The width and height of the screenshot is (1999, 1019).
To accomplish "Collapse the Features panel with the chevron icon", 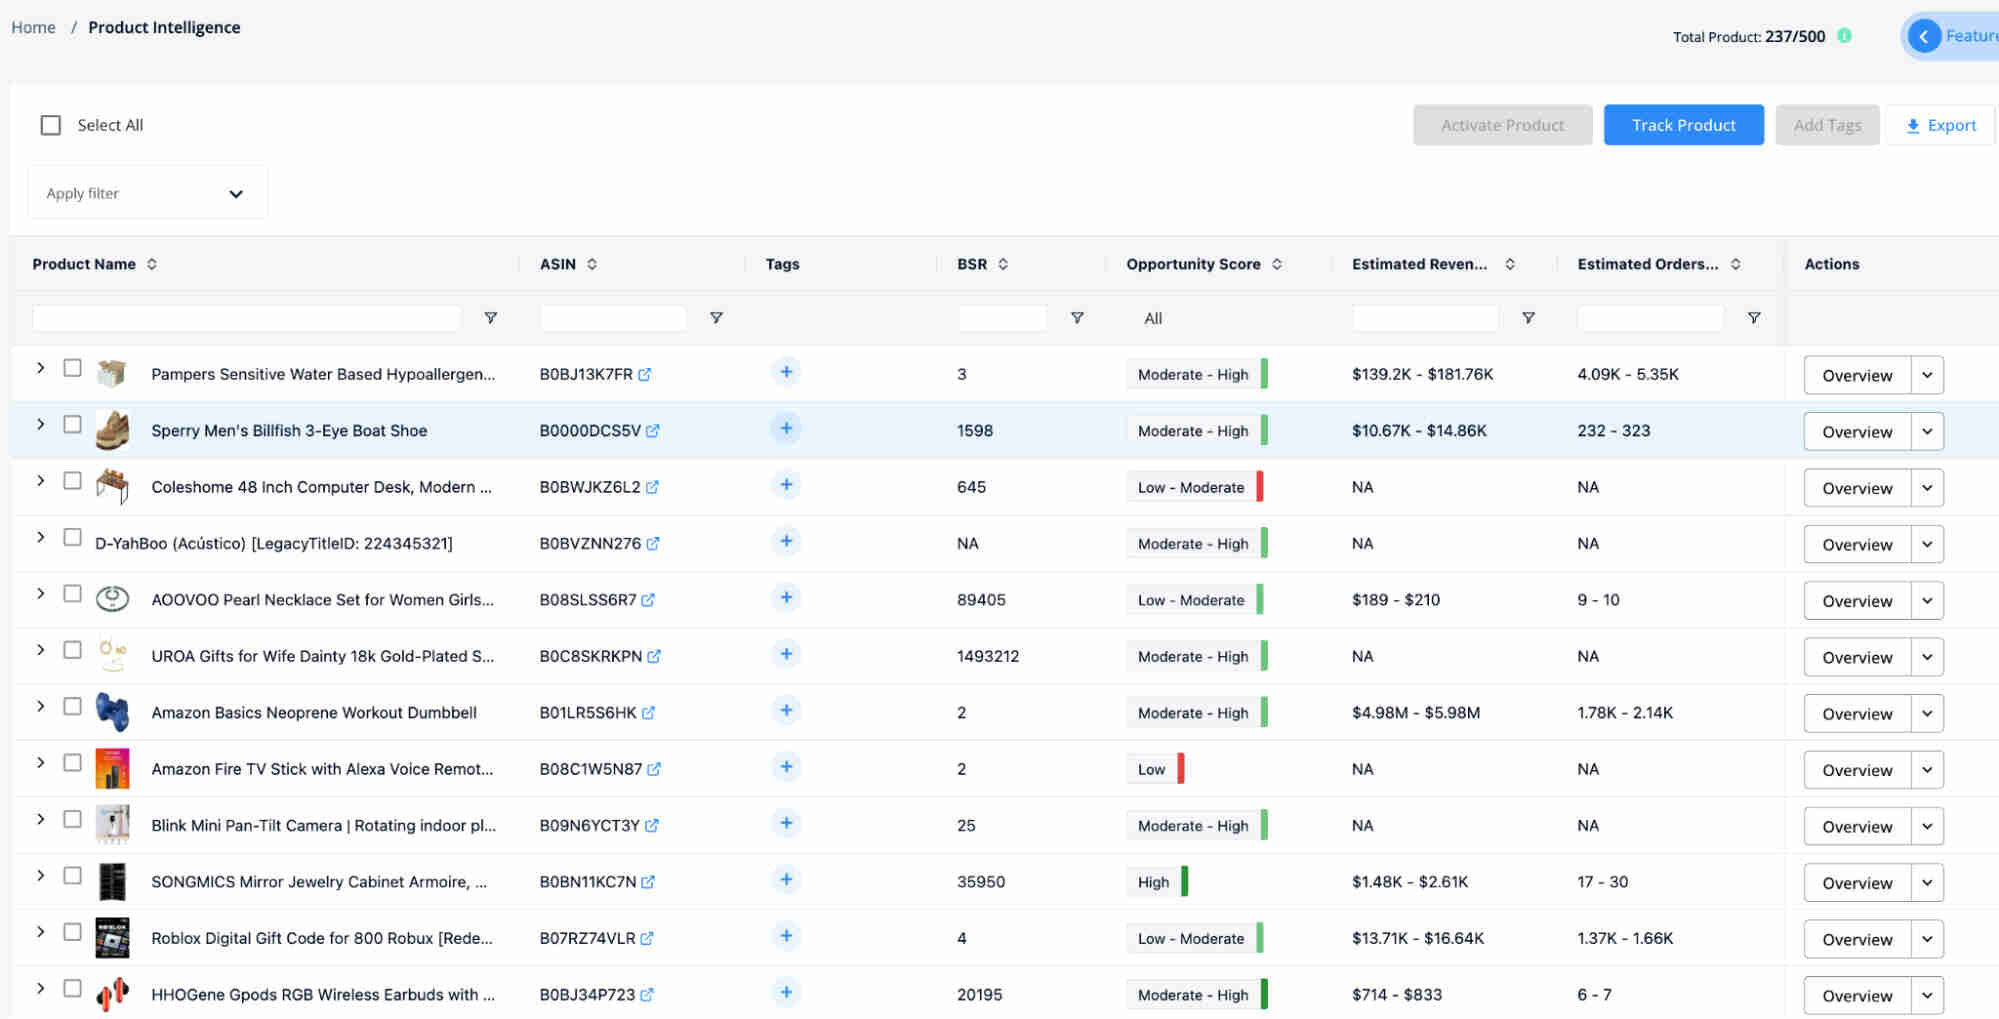I will tap(1923, 35).
